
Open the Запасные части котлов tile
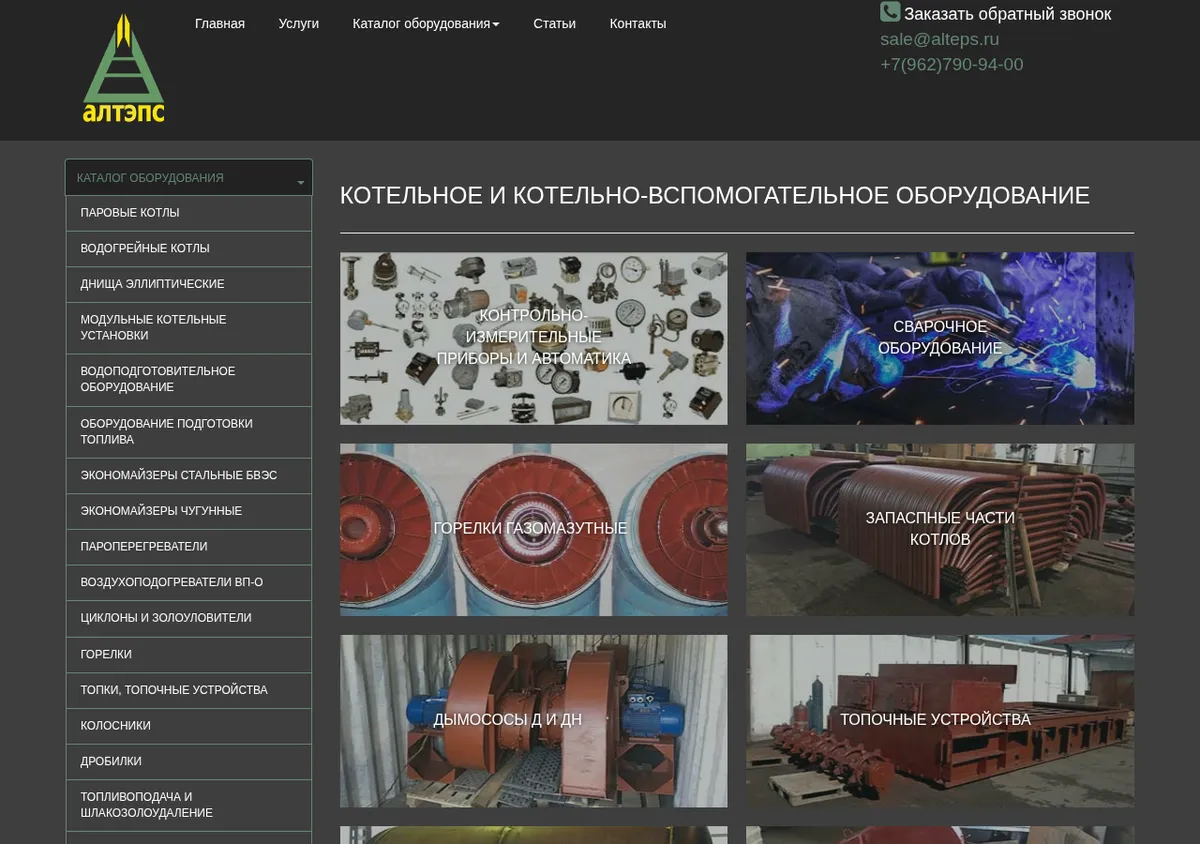(x=940, y=530)
